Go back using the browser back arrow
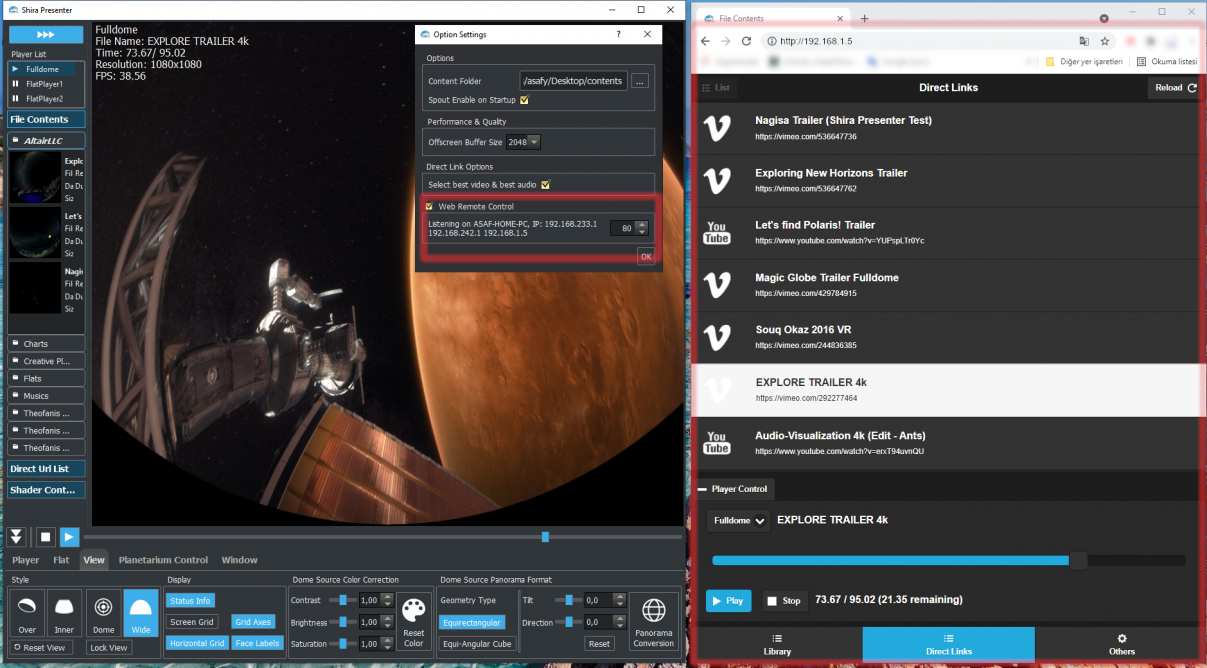The width and height of the screenshot is (1207, 668). tap(705, 41)
